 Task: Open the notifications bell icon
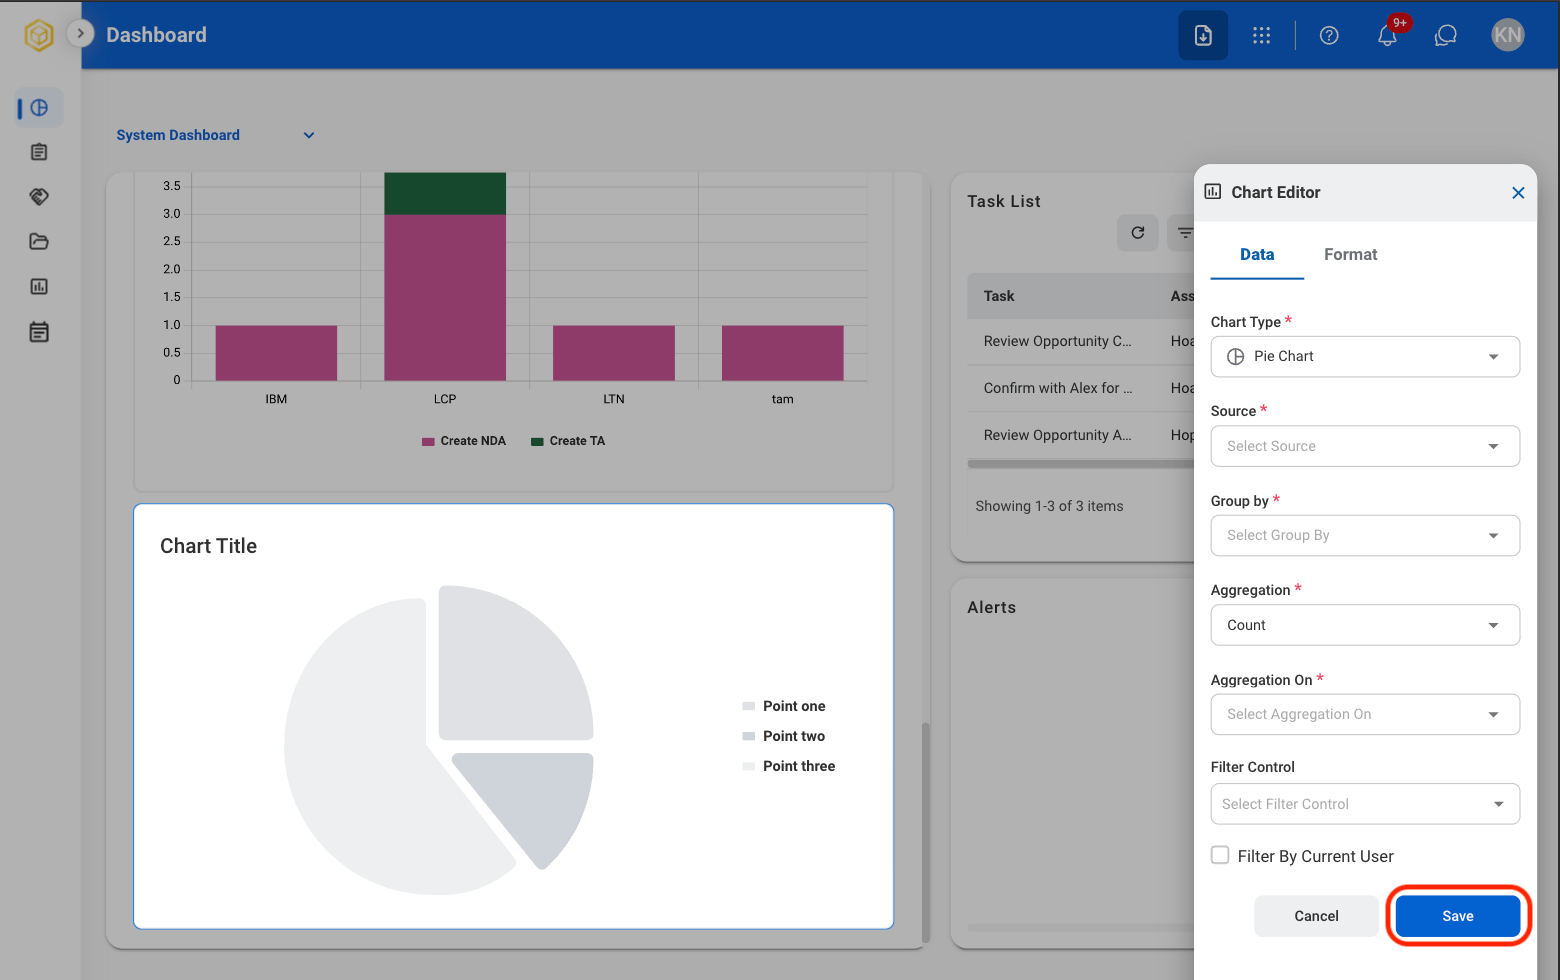point(1387,36)
